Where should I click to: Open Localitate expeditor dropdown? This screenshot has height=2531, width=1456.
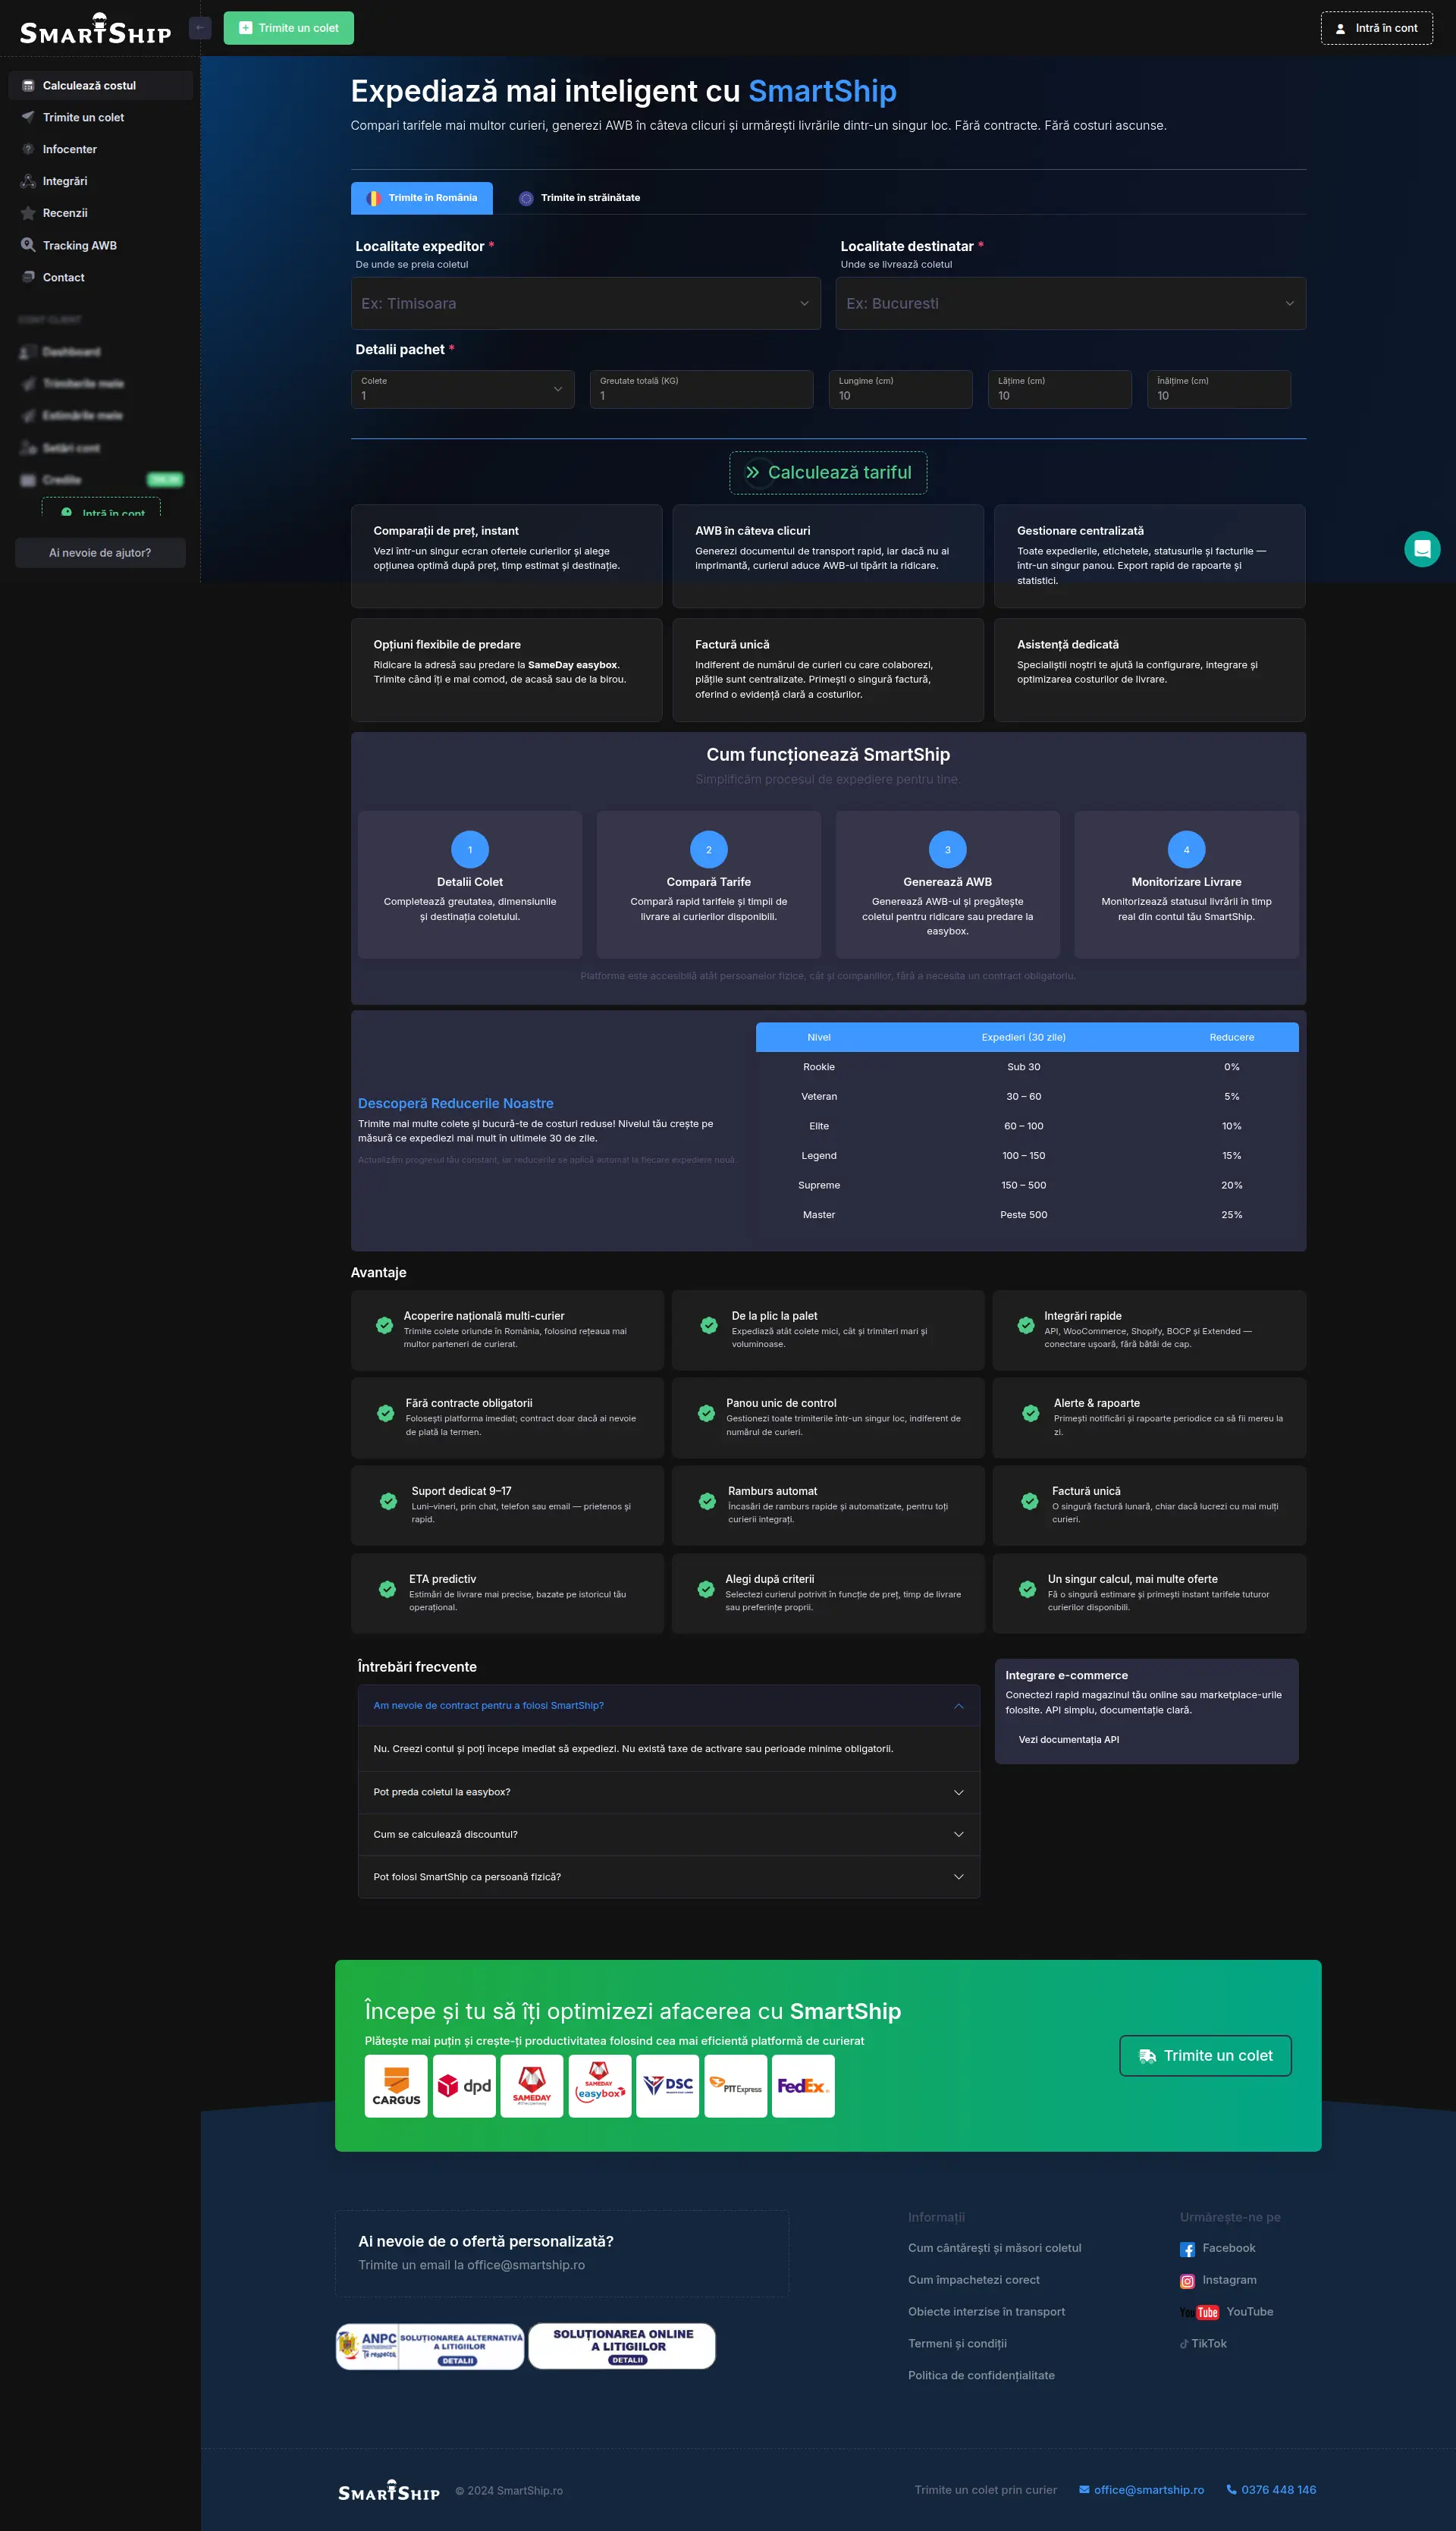(585, 303)
